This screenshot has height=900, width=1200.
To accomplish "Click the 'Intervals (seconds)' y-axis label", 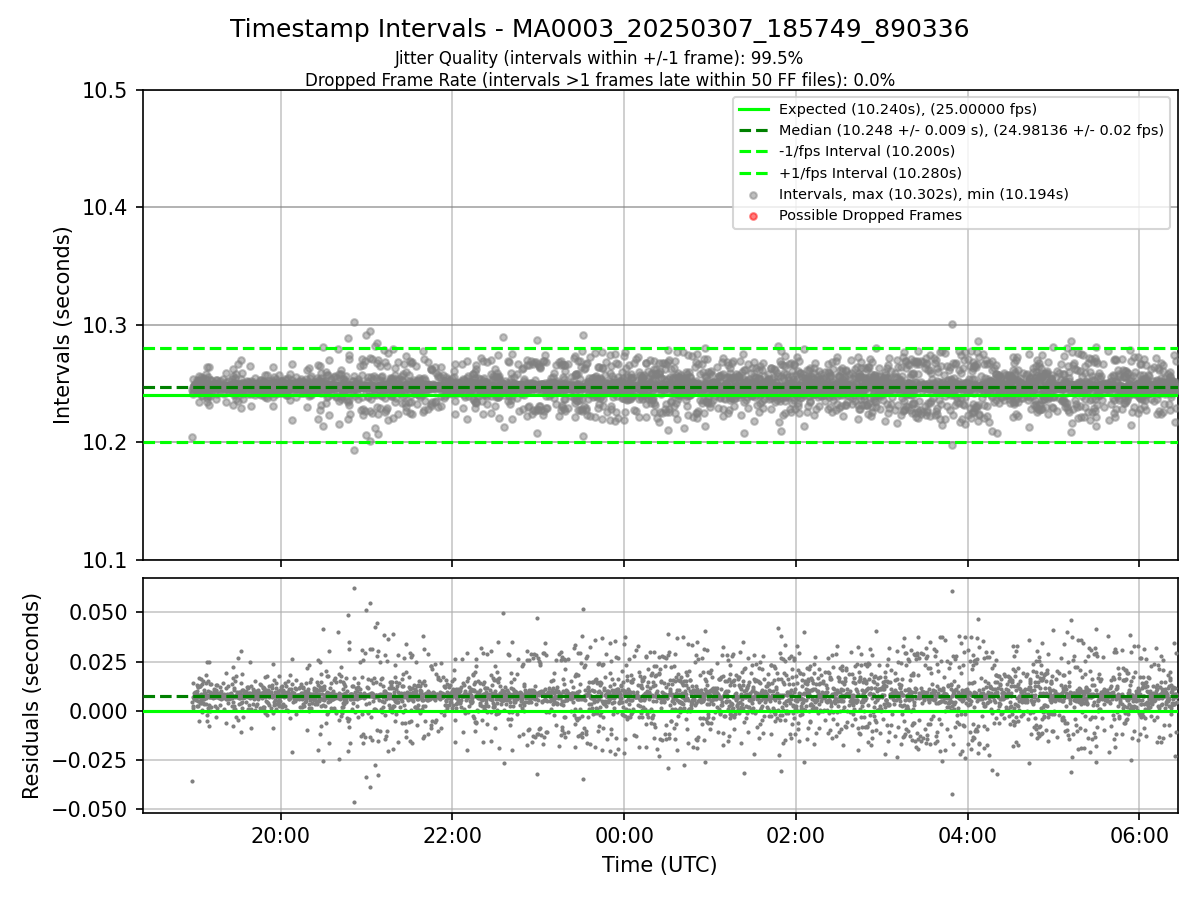I will pyautogui.click(x=63, y=325).
